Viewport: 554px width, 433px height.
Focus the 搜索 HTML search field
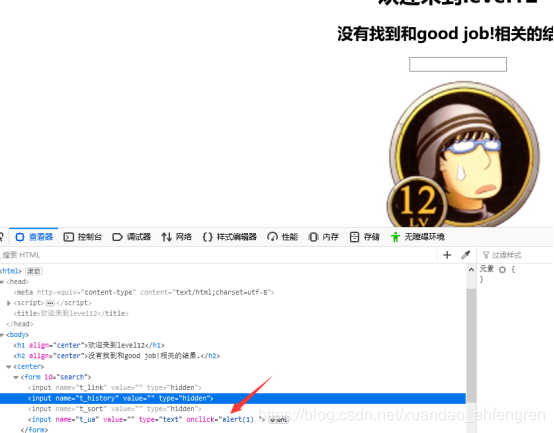(x=219, y=255)
